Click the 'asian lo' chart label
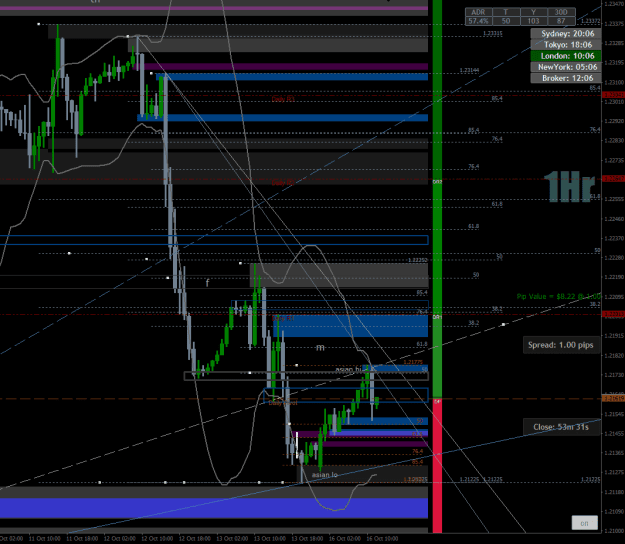Screen dimensions: 625x544 point(324,475)
